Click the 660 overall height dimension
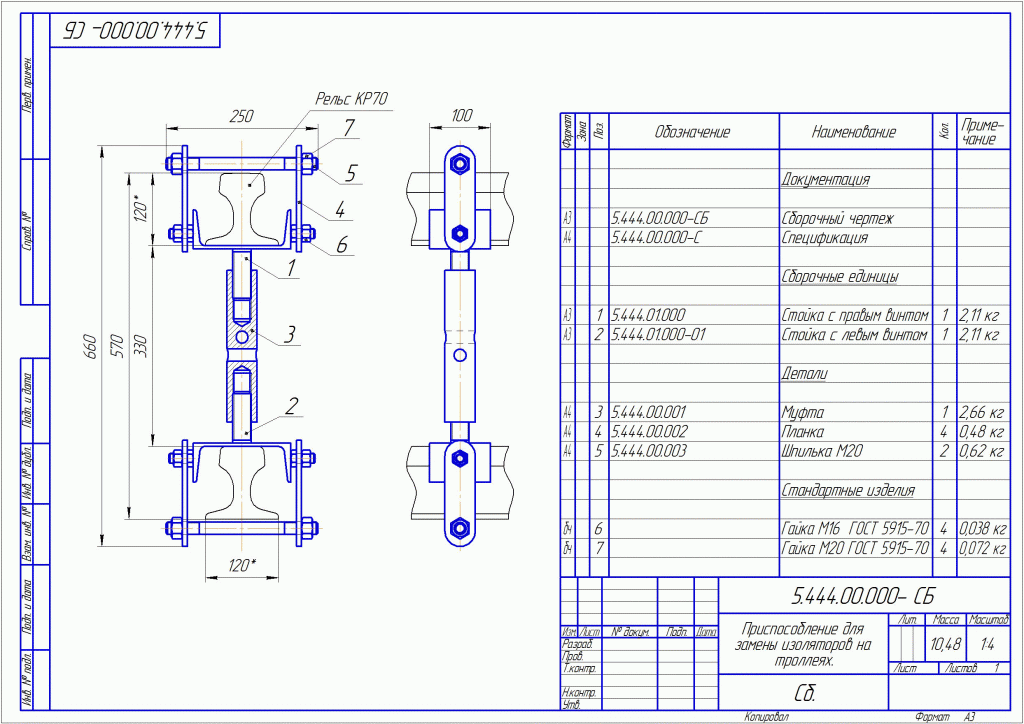This screenshot has width=1024, height=724. (x=91, y=347)
